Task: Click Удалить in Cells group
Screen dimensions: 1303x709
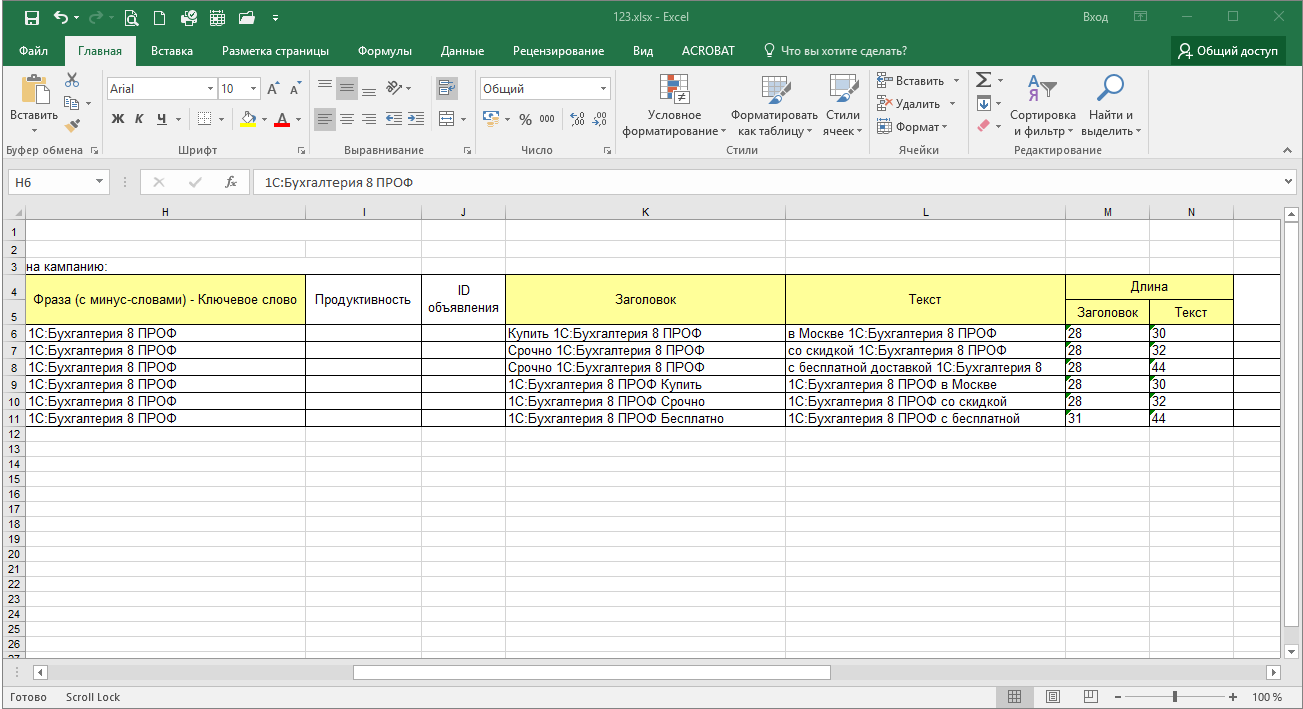Action: click(917, 103)
